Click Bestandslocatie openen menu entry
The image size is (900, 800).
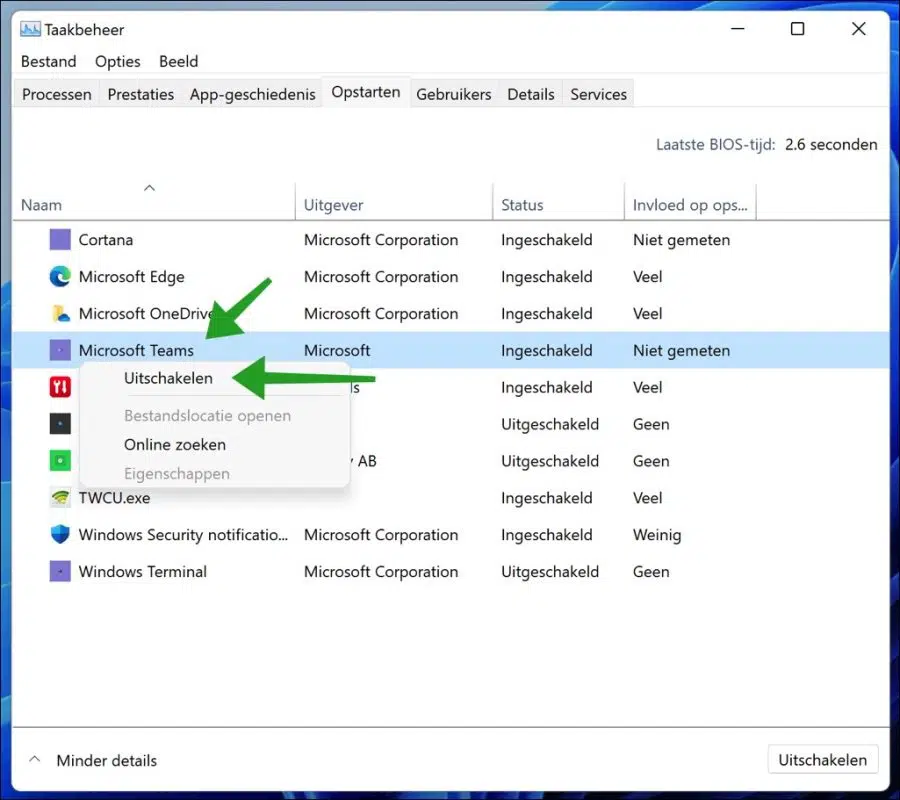click(x=207, y=415)
